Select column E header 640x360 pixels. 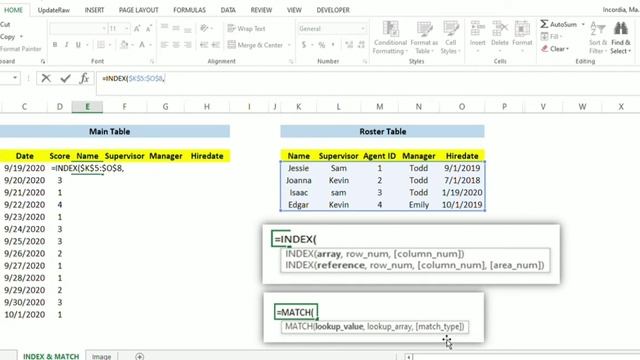[x=87, y=107]
